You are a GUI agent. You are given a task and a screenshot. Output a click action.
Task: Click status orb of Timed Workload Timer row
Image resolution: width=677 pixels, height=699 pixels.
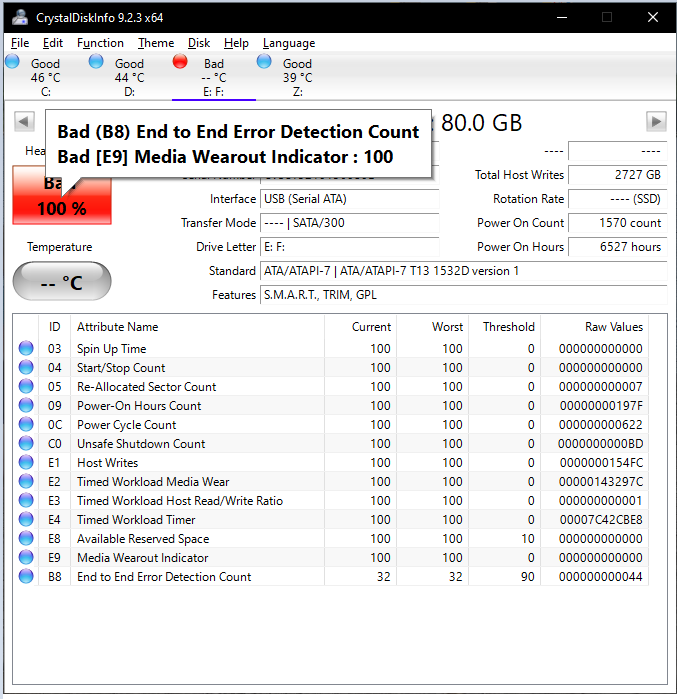[26, 519]
